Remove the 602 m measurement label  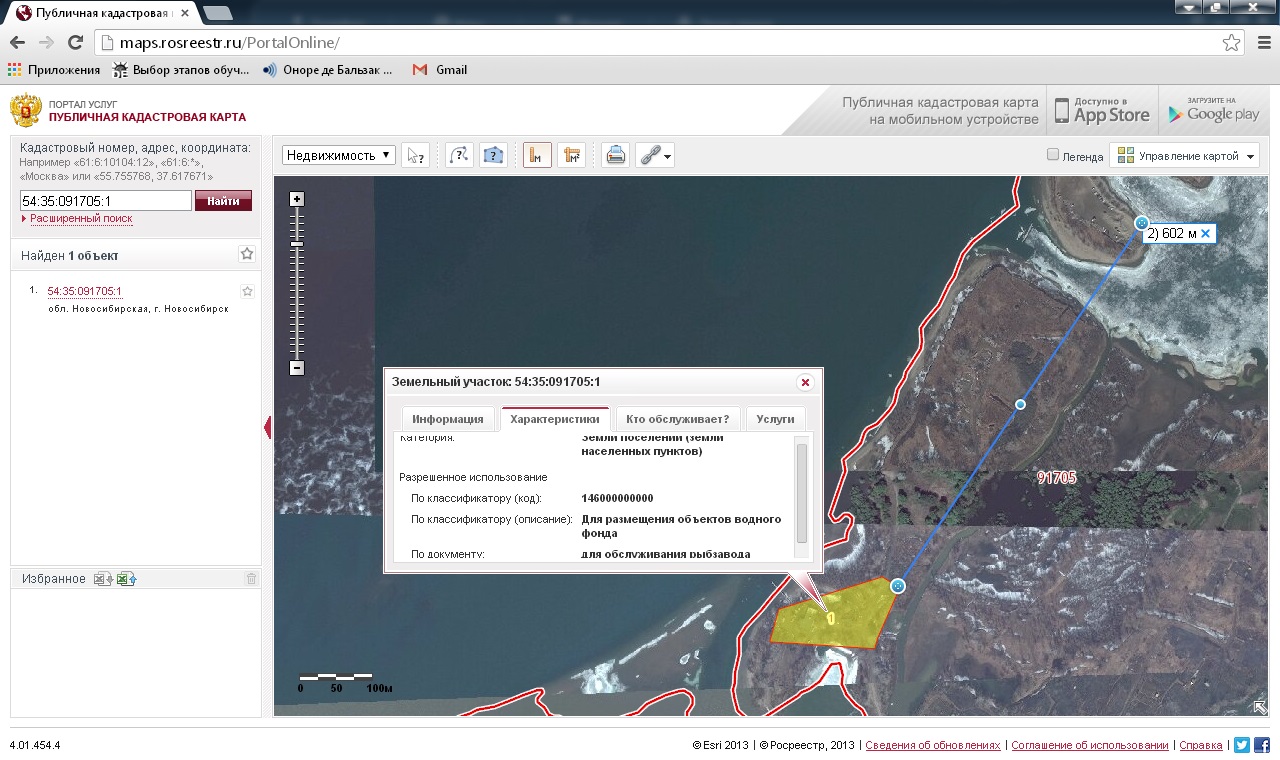pos(1205,234)
